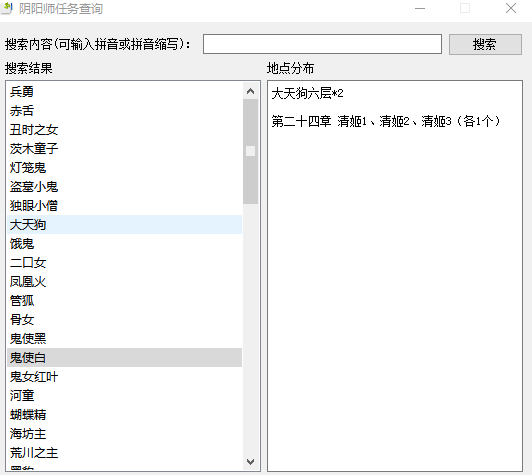Select 赤舌 in the results list
The image size is (532, 475).
tap(125, 111)
